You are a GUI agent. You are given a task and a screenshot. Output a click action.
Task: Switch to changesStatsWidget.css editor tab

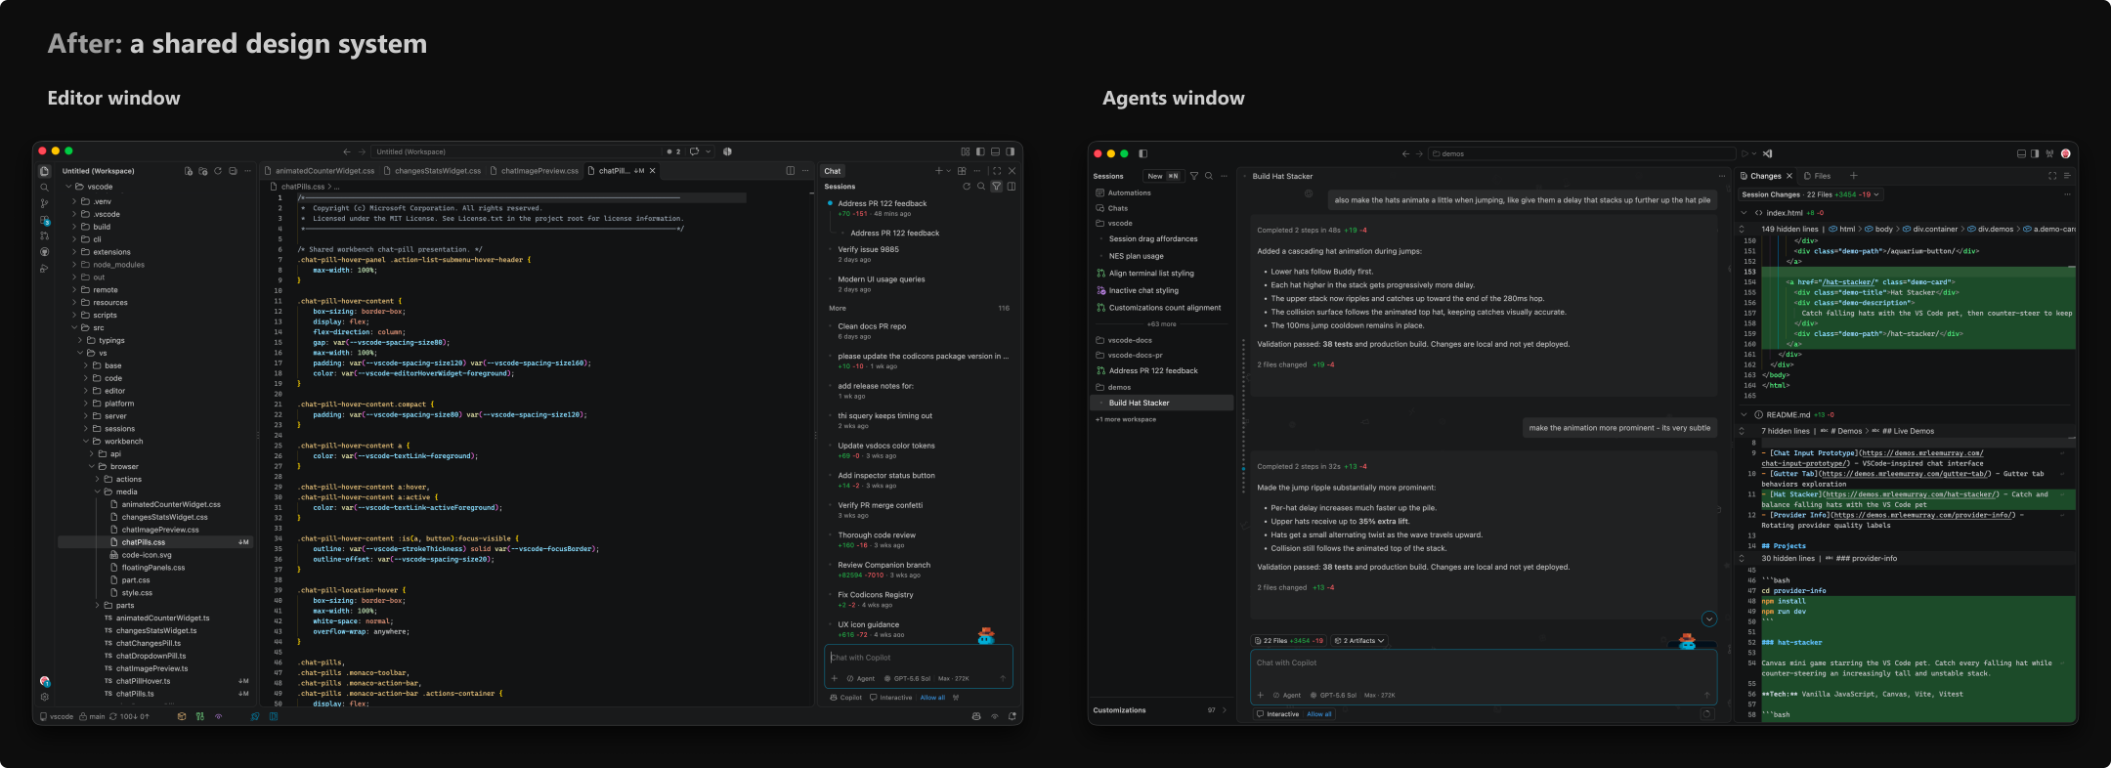click(433, 171)
